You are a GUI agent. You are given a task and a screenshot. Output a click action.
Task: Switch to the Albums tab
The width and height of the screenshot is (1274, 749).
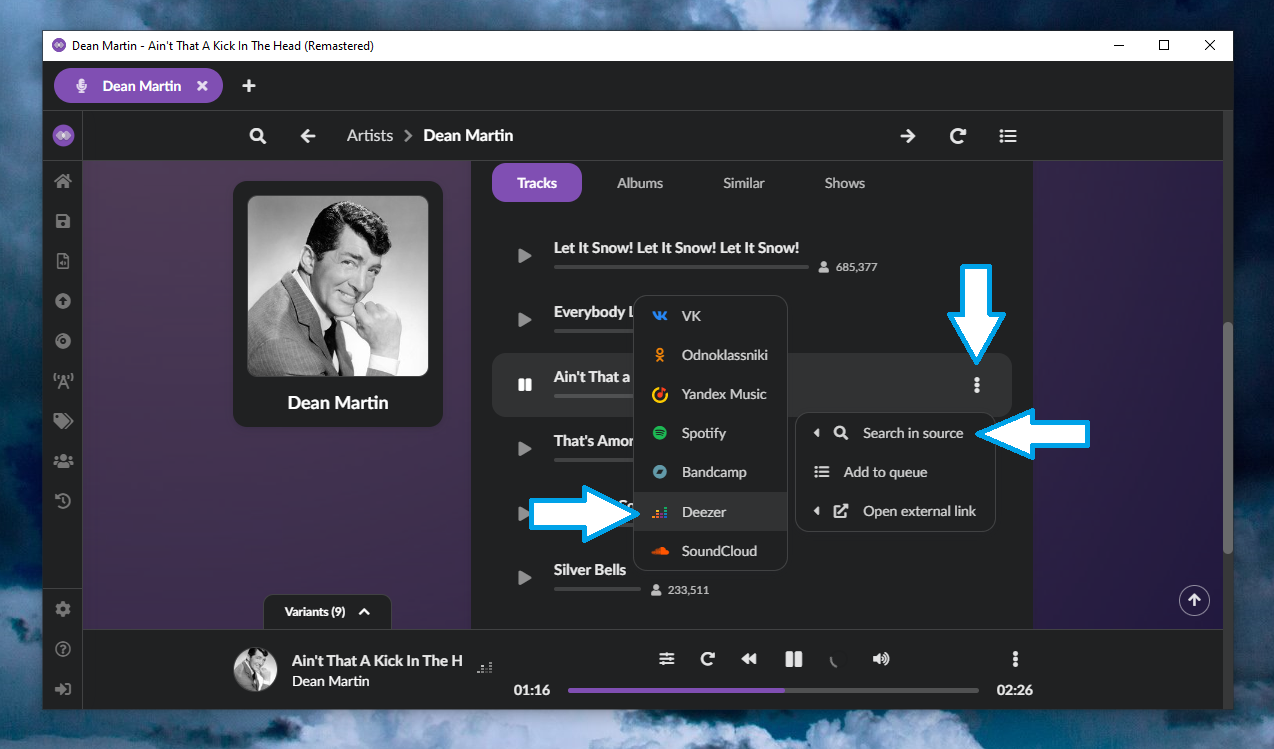[x=640, y=183]
